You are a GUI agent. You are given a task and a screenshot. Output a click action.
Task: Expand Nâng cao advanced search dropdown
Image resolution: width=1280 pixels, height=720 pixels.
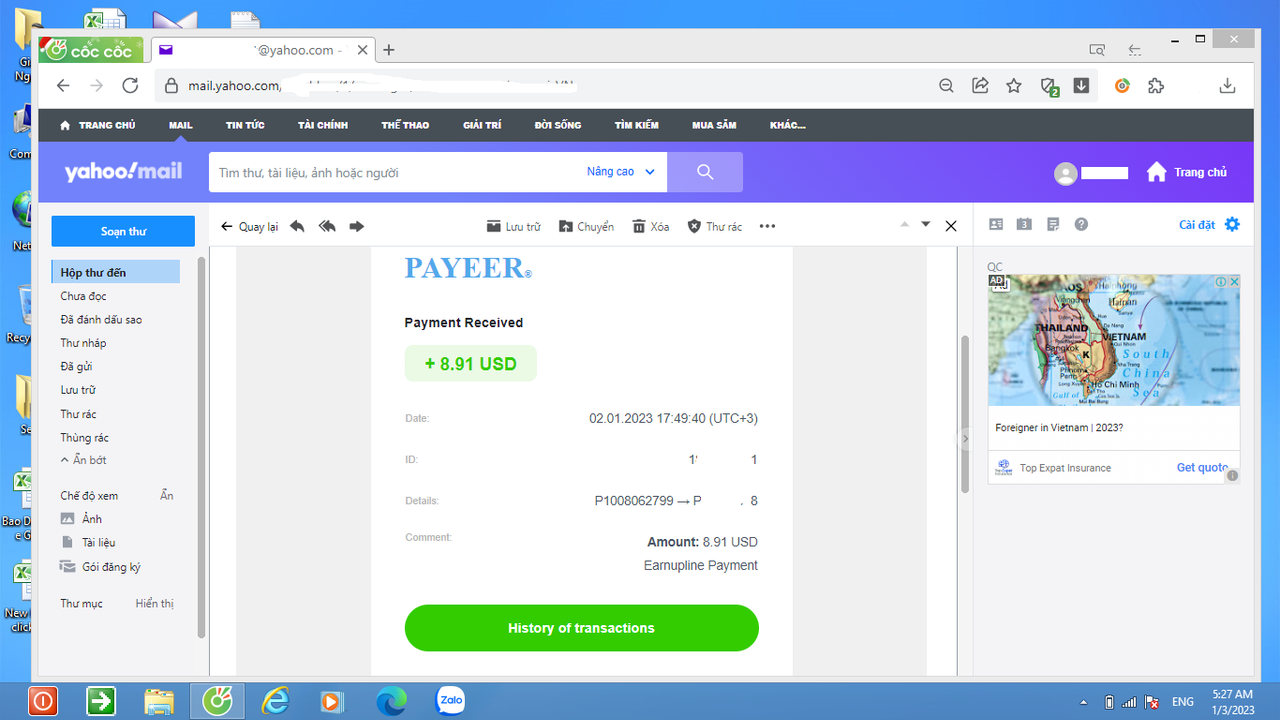click(620, 172)
